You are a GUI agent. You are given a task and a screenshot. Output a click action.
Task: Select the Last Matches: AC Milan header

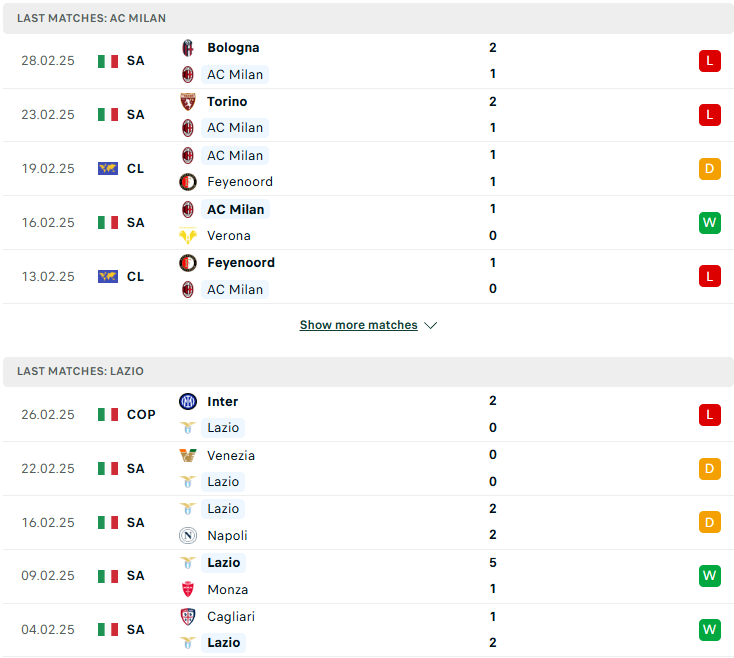[x=368, y=18]
